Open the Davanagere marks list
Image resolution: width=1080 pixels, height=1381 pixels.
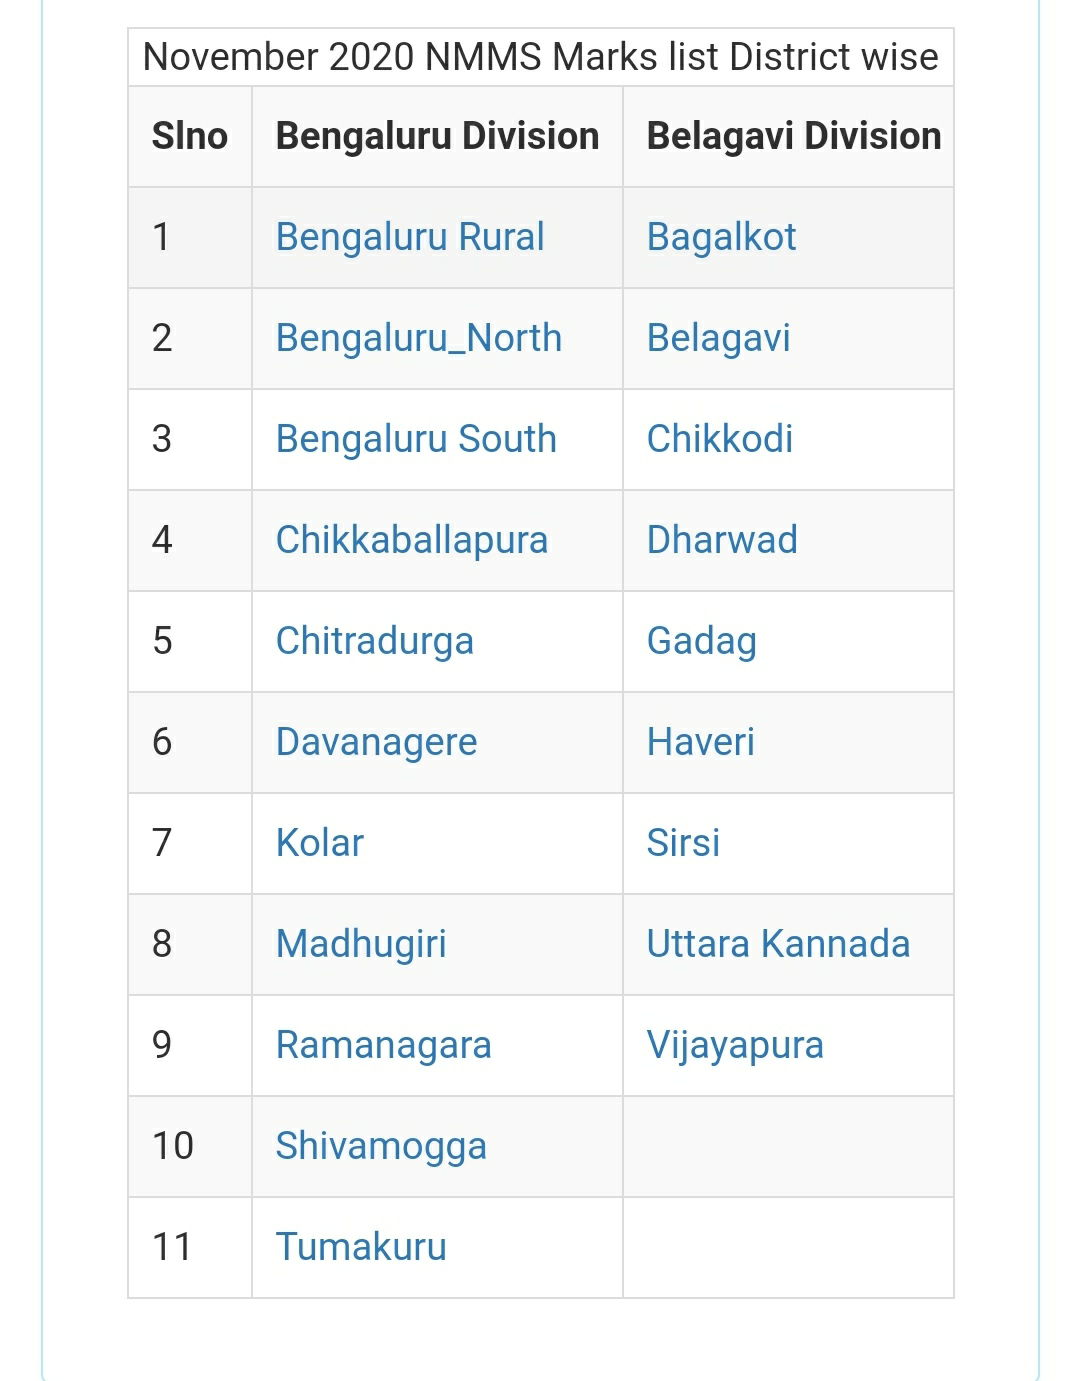(x=377, y=742)
